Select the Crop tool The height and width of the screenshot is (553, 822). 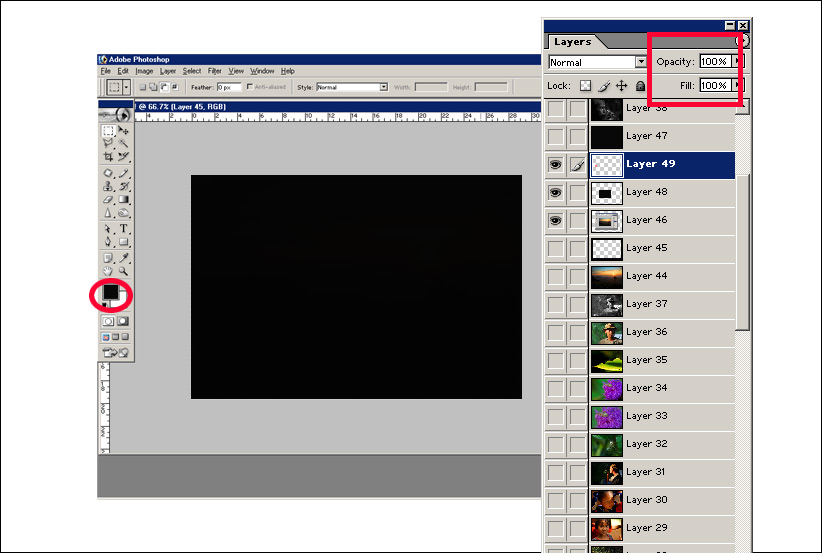coord(108,158)
